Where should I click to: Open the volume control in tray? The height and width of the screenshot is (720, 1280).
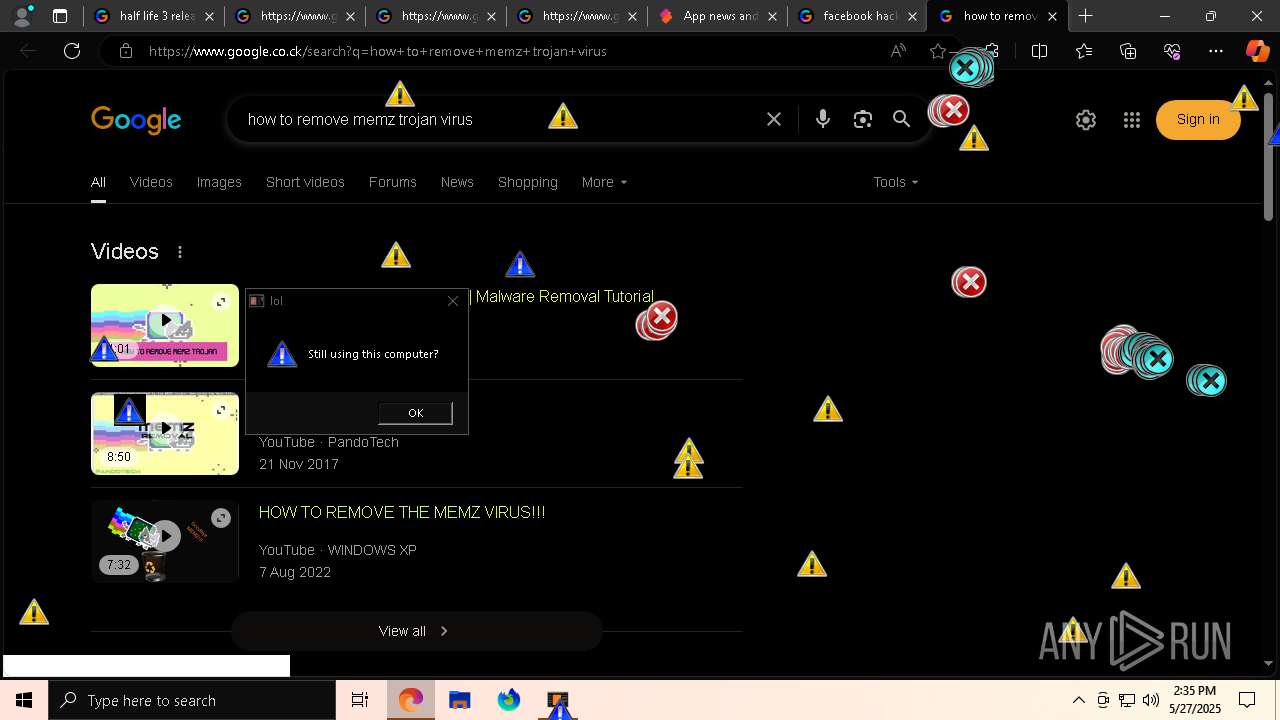tap(1151, 700)
